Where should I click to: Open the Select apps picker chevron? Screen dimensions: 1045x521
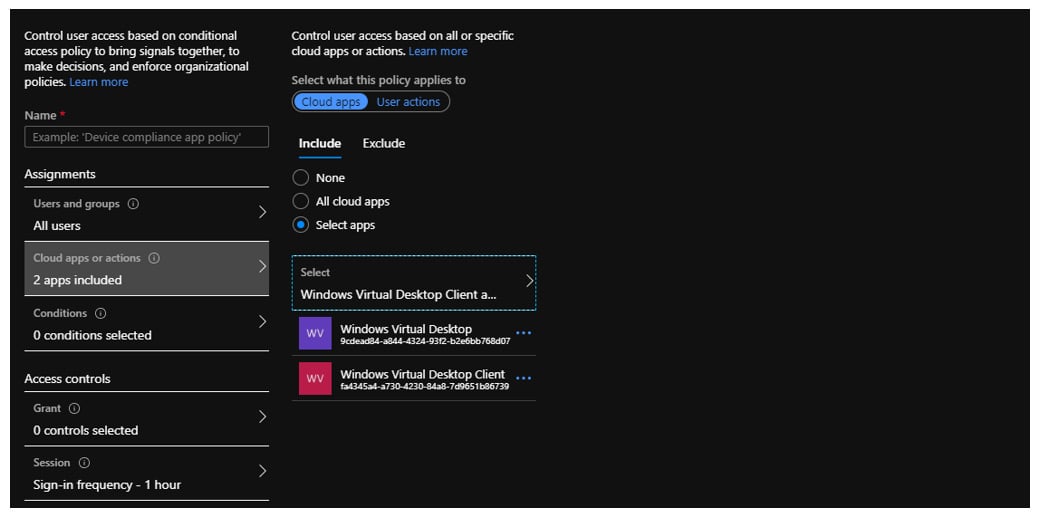point(530,281)
